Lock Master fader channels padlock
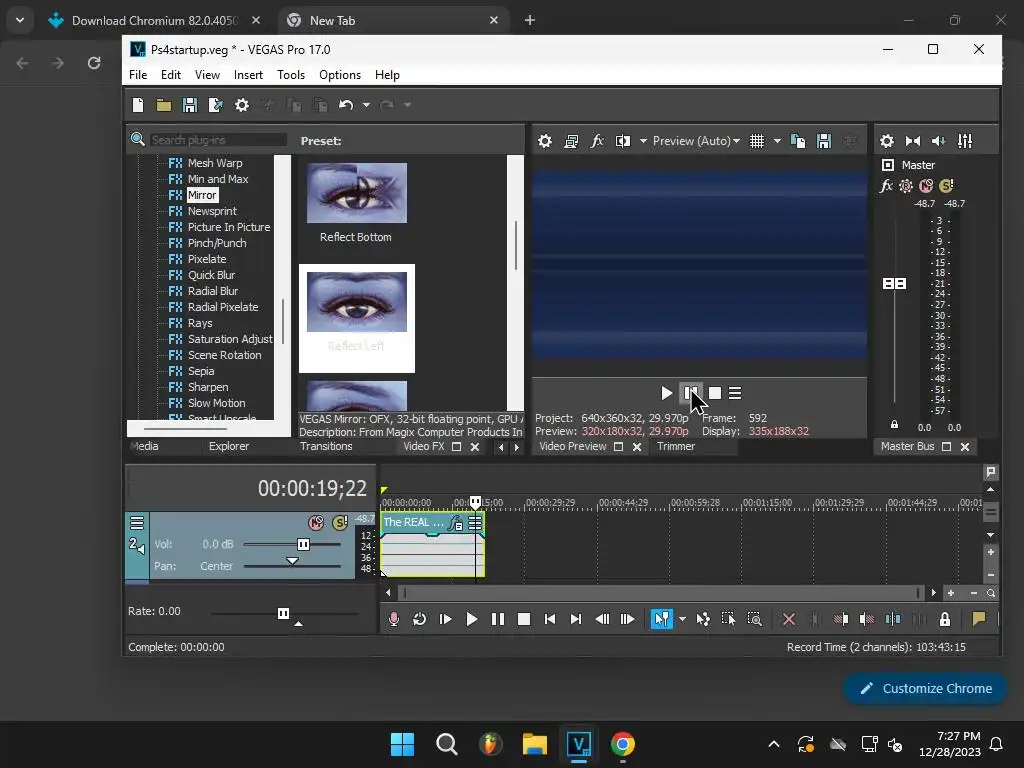Image resolution: width=1024 pixels, height=768 pixels. (895, 424)
